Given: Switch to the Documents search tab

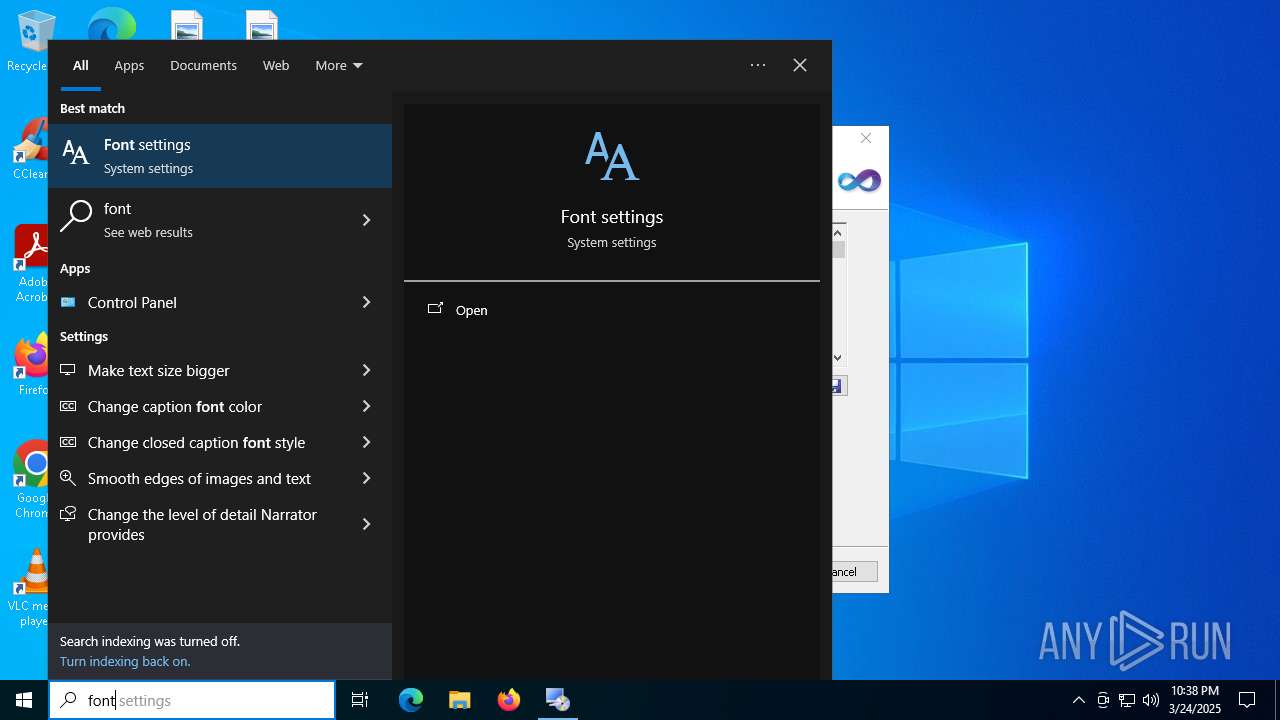Looking at the screenshot, I should point(203,65).
